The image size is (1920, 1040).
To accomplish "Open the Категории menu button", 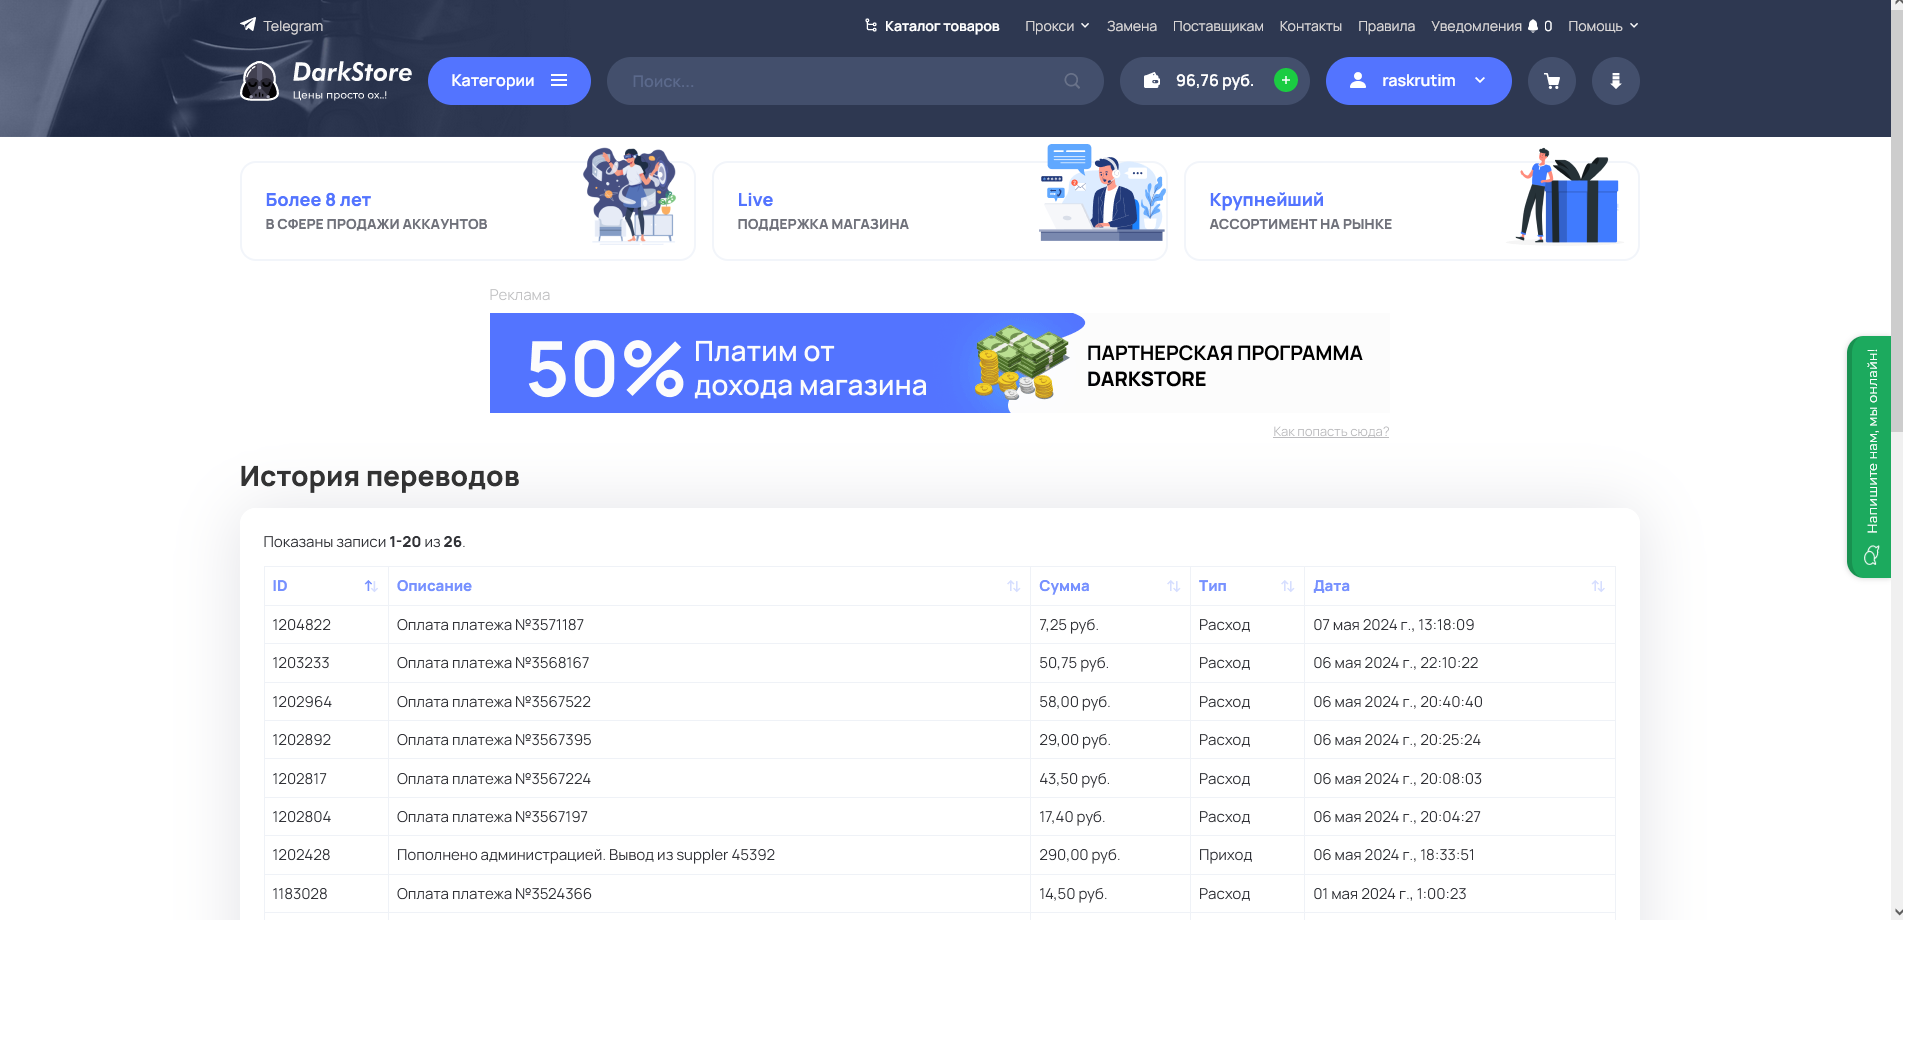I will [x=509, y=81].
